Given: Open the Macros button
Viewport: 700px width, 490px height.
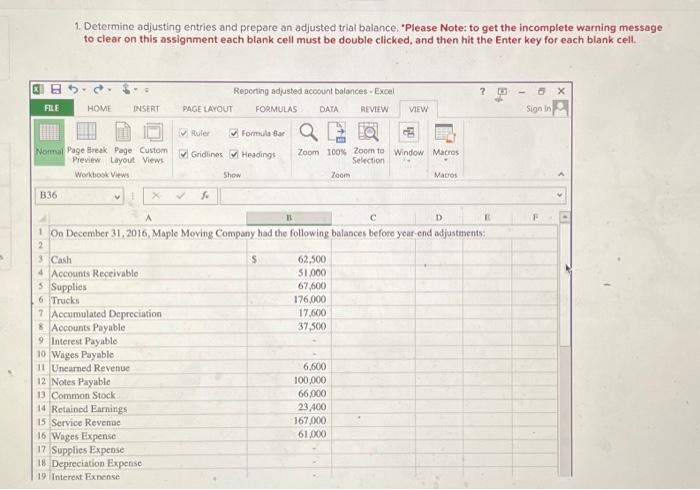Looking at the screenshot, I should pyautogui.click(x=446, y=140).
